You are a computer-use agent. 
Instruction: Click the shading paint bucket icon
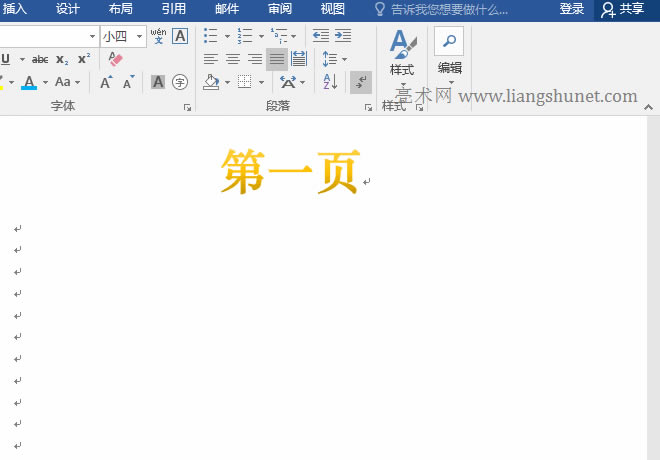[x=211, y=82]
